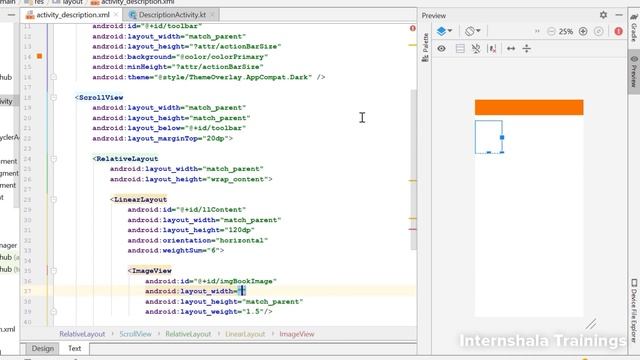Open the Design Surface layers dropdown
Image resolution: width=640 pixels, height=360 pixels.
pyautogui.click(x=444, y=31)
